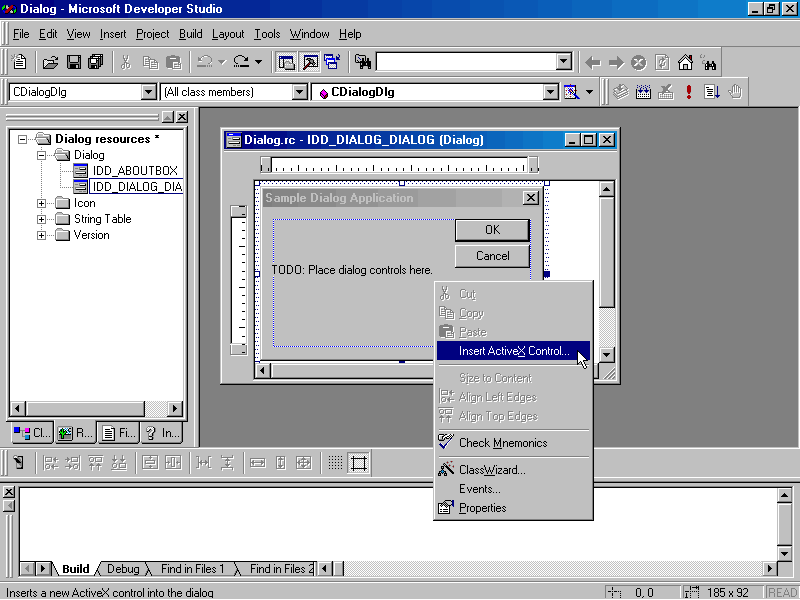Click the Go debug toolbar icon
Image resolution: width=800 pixels, height=600 pixels.
(712, 92)
